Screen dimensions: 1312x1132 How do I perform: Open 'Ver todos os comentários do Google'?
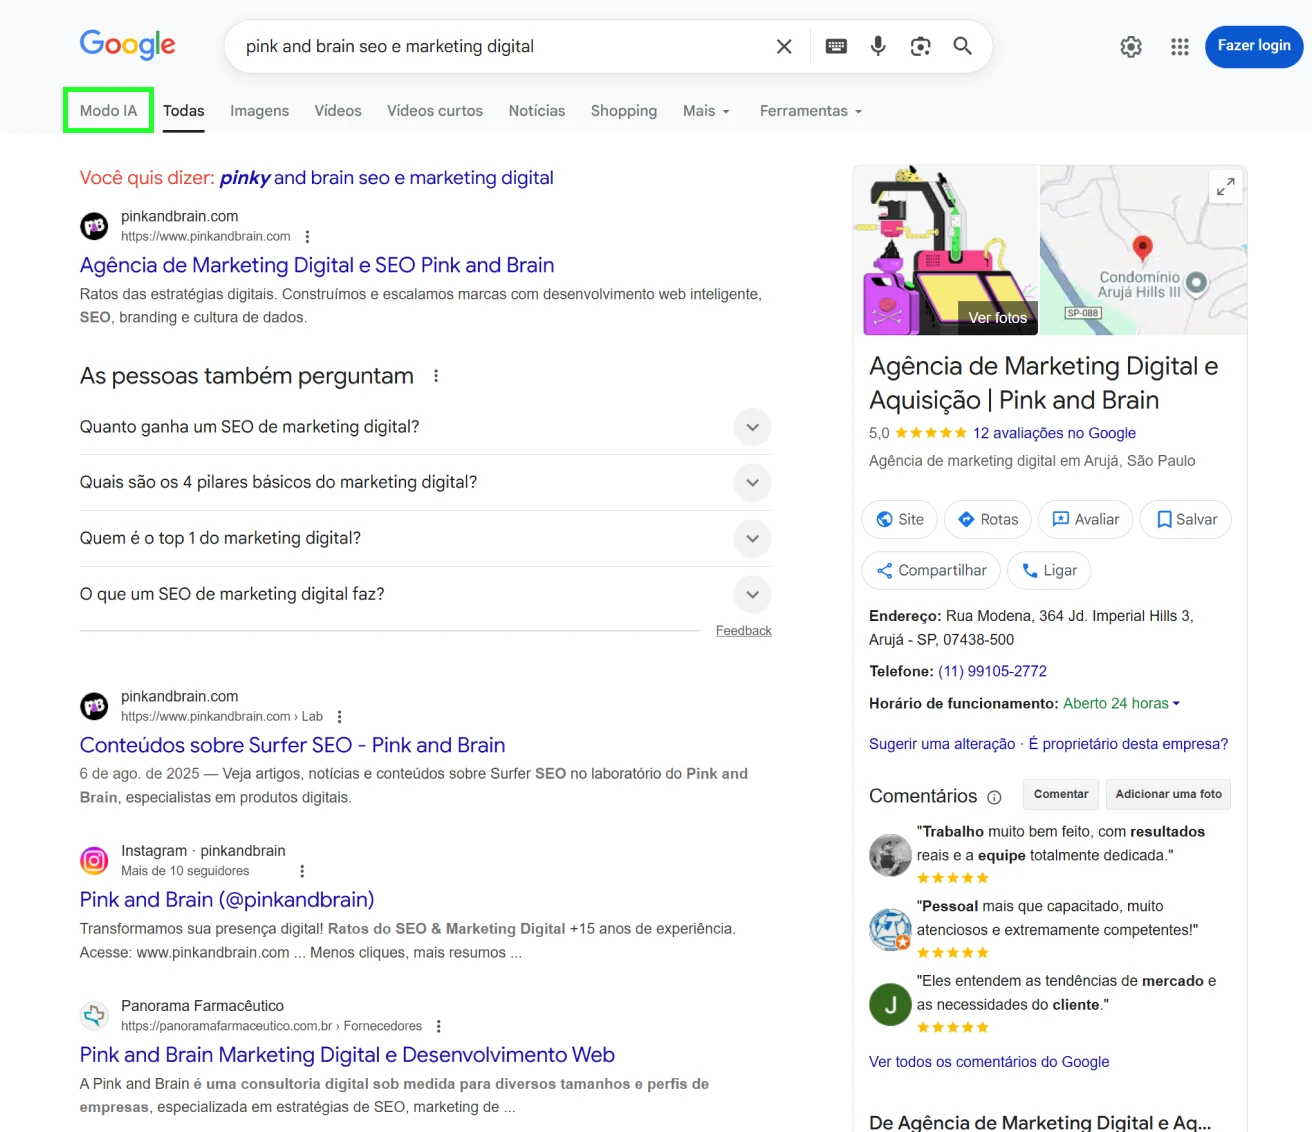point(989,1062)
